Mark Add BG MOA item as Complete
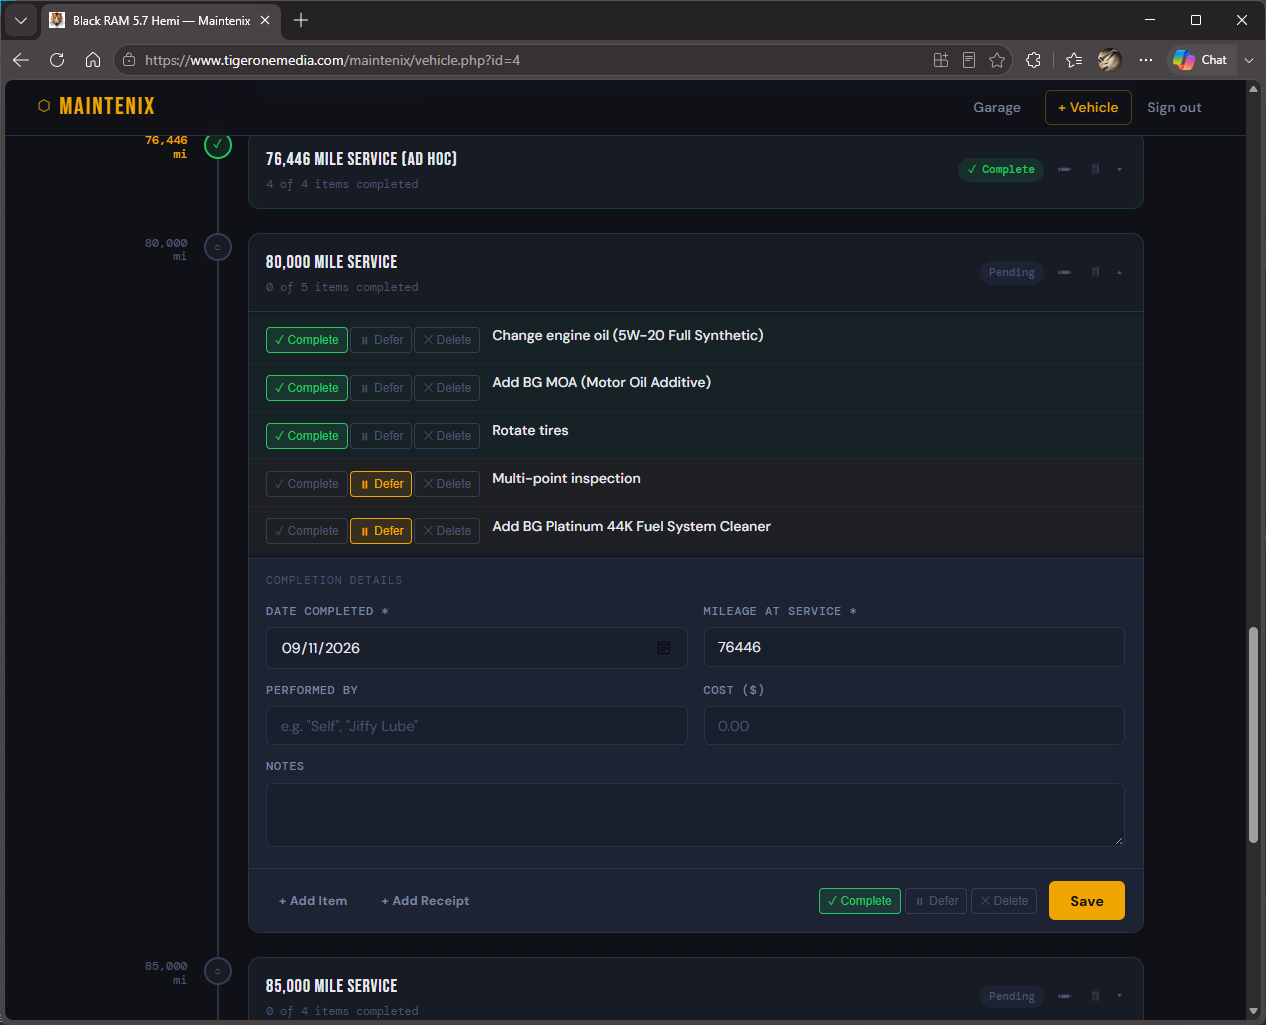Viewport: 1266px width, 1025px height. 307,388
